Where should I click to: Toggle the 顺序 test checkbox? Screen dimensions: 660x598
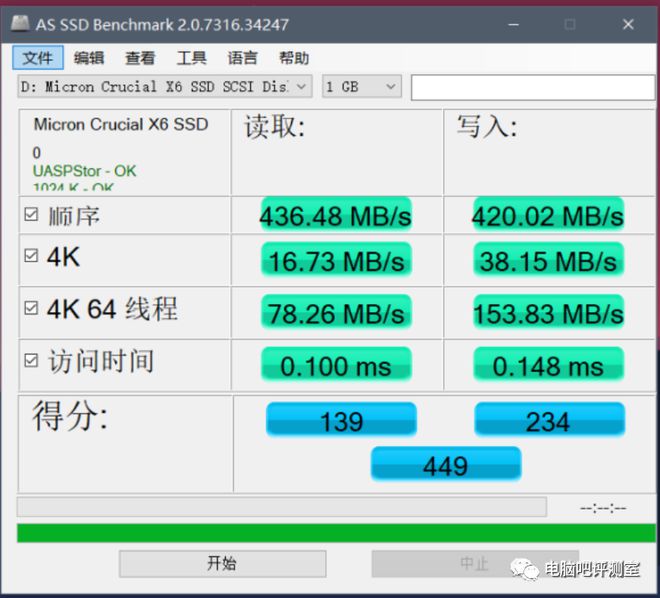click(31, 214)
